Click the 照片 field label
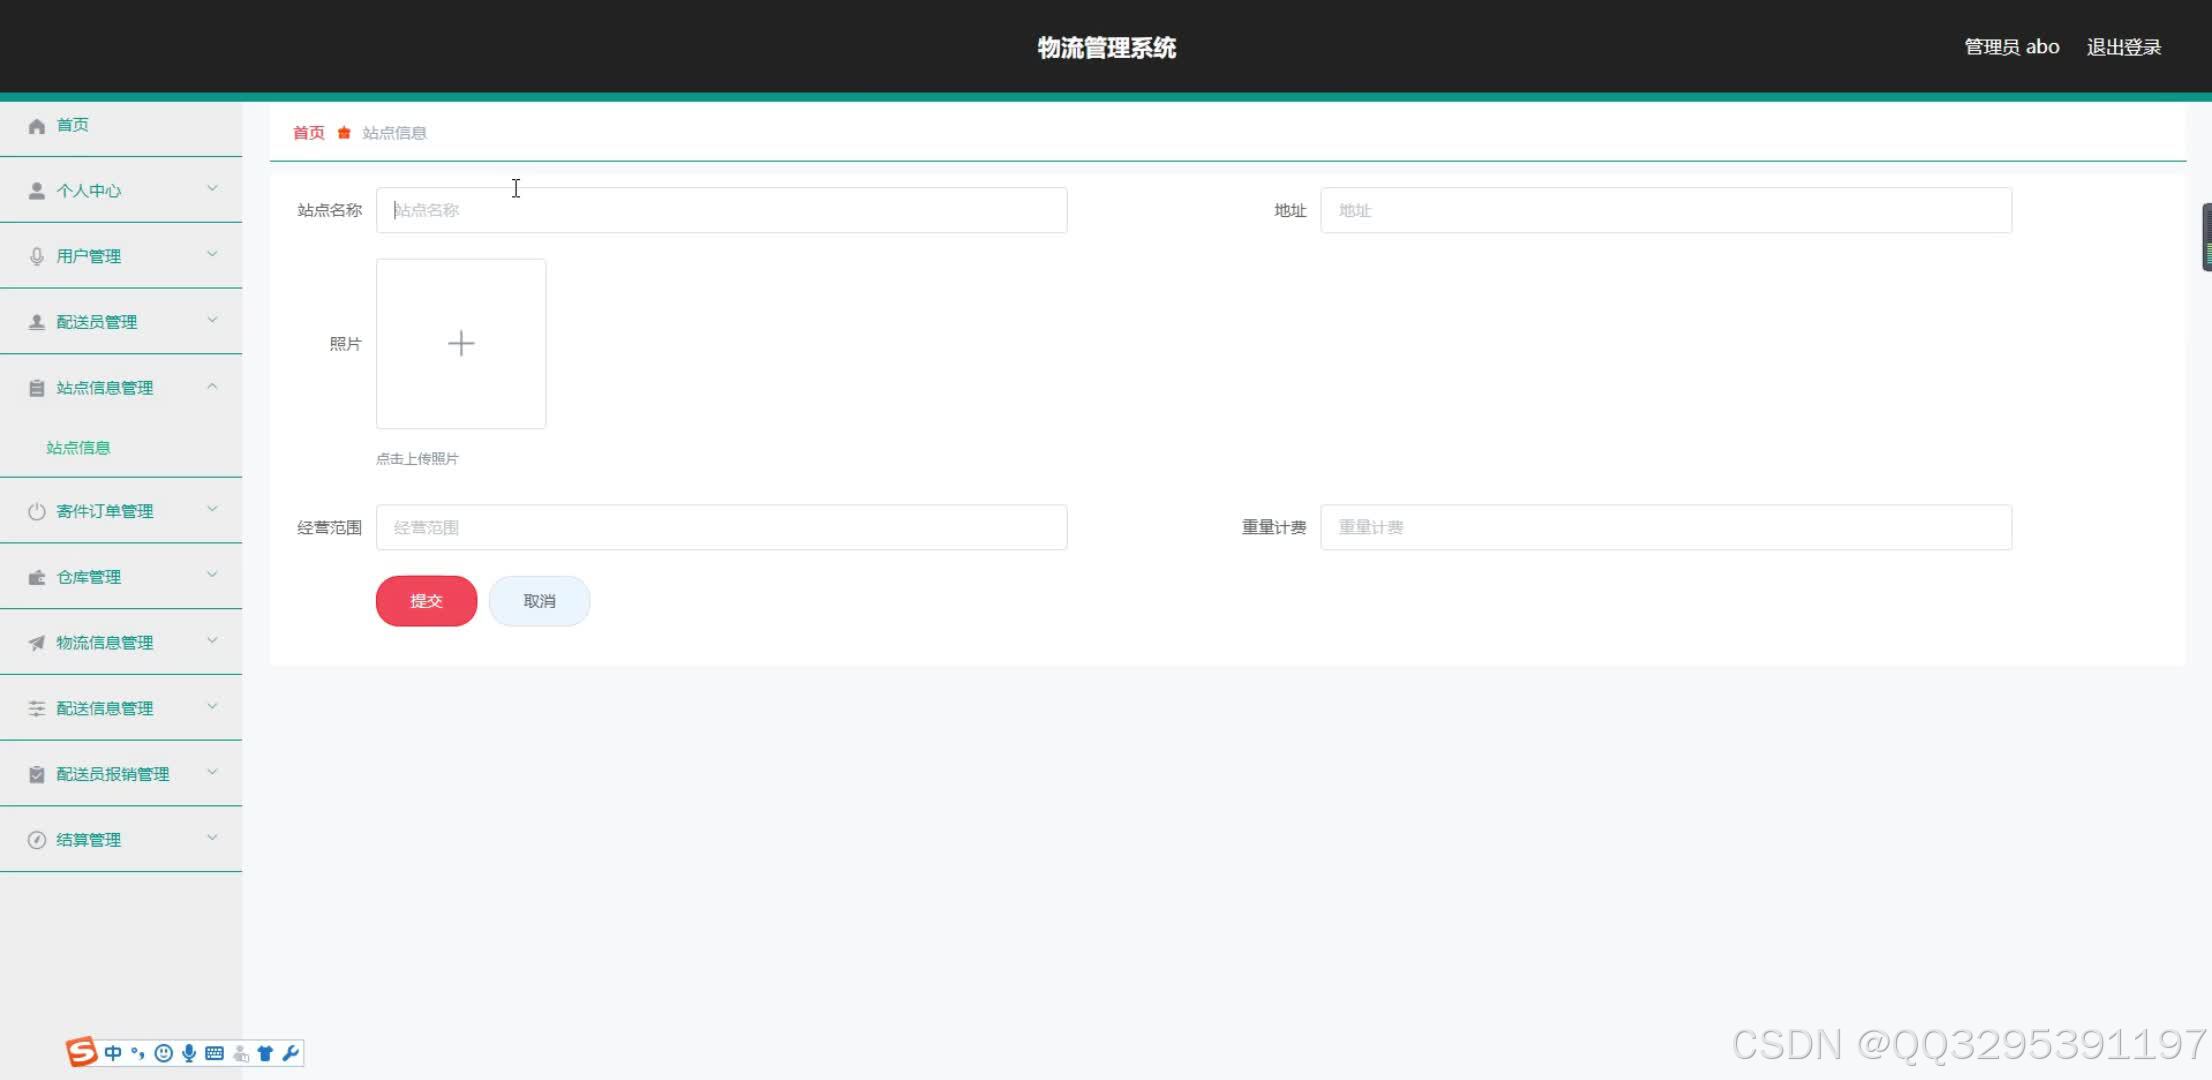 [345, 344]
